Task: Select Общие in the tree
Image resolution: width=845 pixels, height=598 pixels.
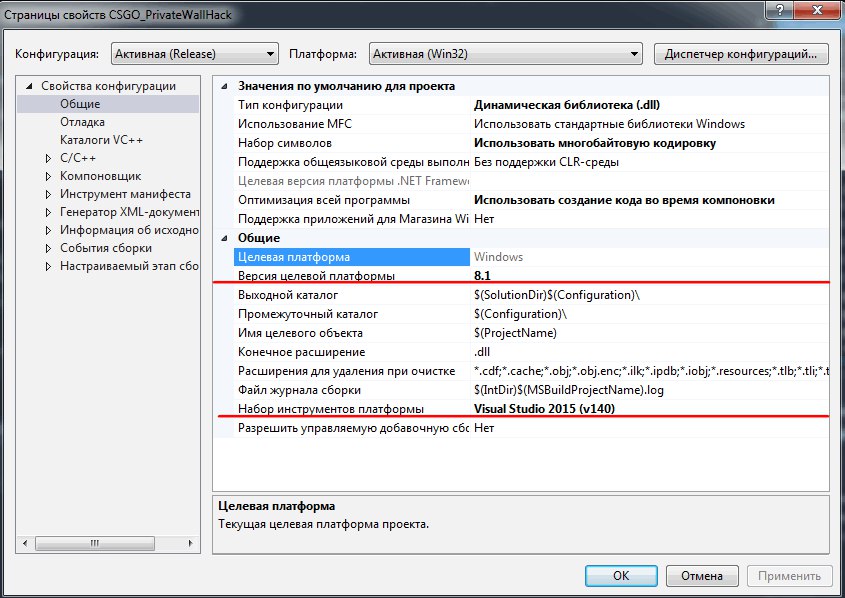Action: point(80,103)
